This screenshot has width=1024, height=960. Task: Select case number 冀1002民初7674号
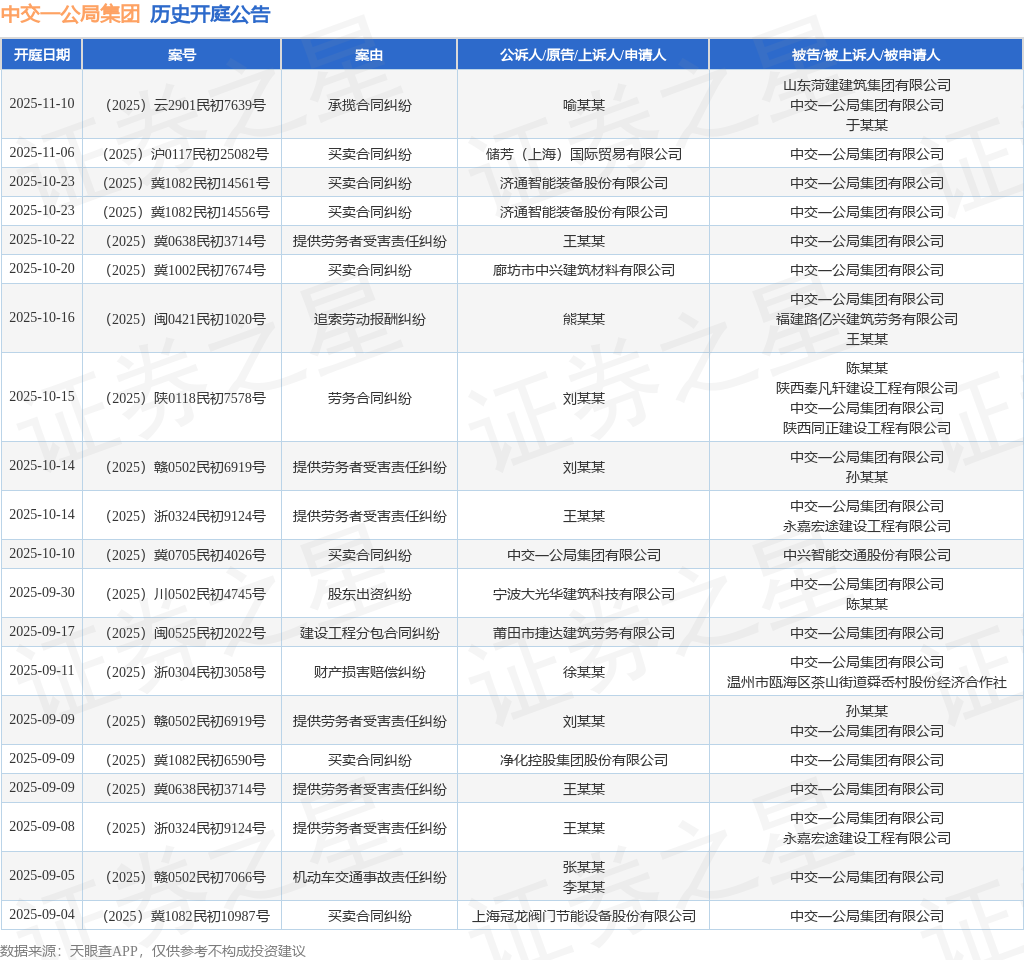pyautogui.click(x=185, y=270)
